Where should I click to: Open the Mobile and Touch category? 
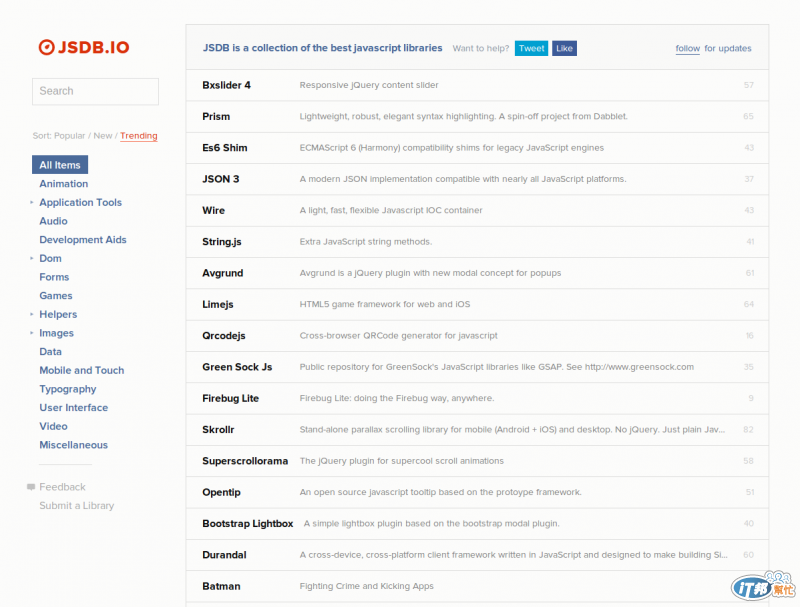point(82,370)
